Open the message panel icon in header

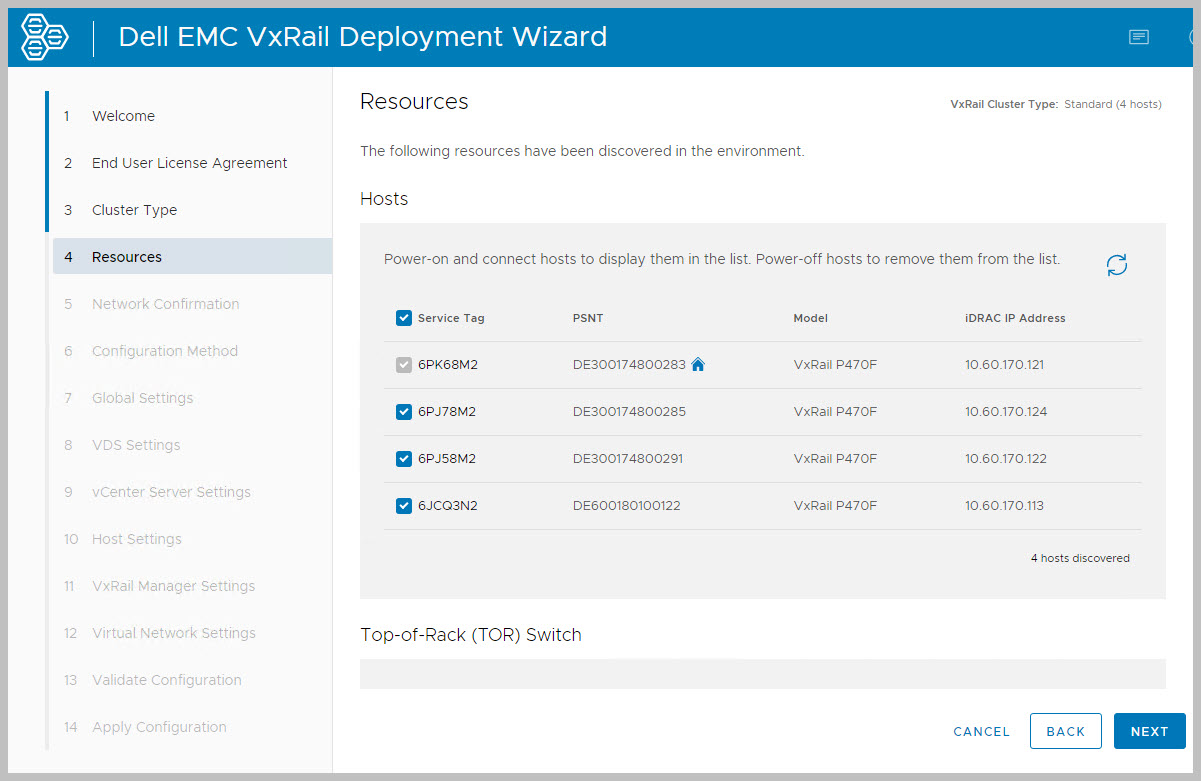(1138, 38)
